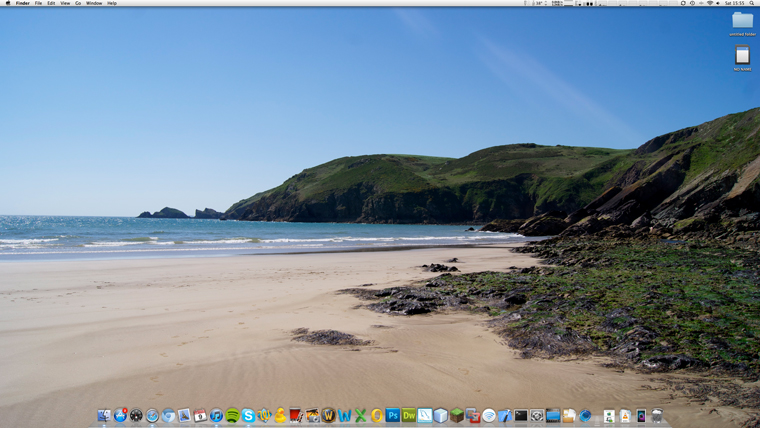Open the VirtualBox cube icon
The image size is (760, 428).
[441, 415]
